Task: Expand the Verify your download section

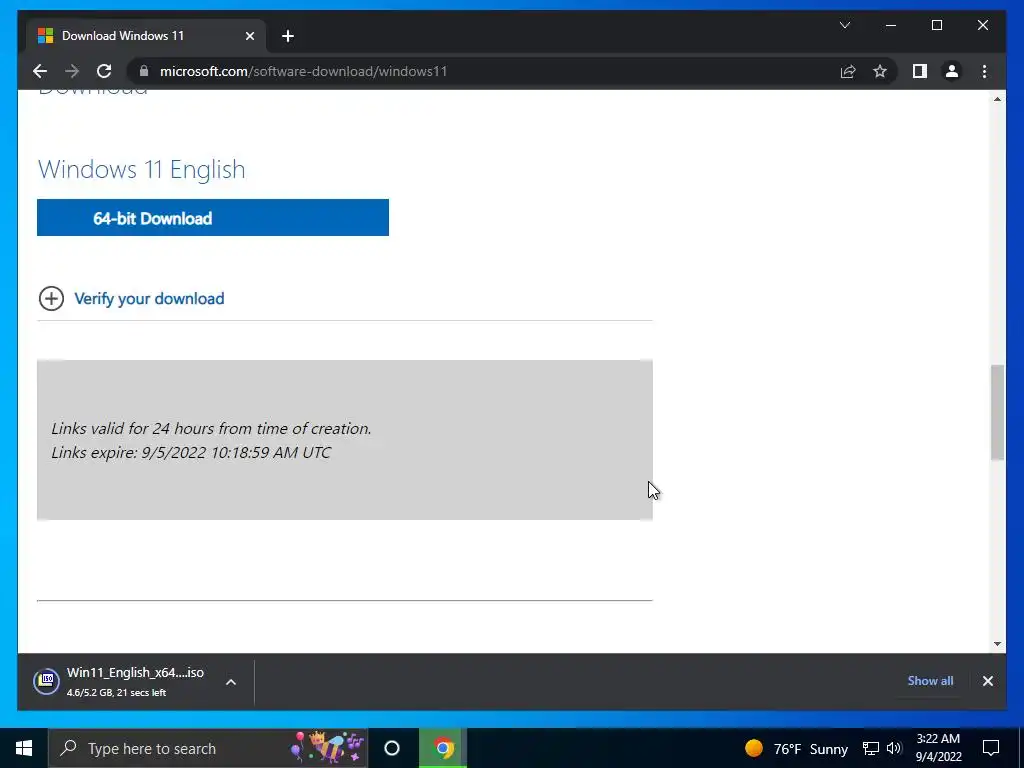Action: tap(51, 298)
